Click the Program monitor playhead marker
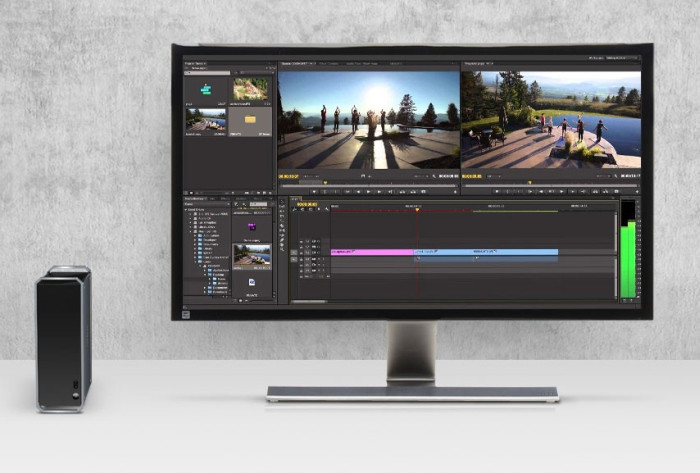The height and width of the screenshot is (473, 700). pos(530,182)
